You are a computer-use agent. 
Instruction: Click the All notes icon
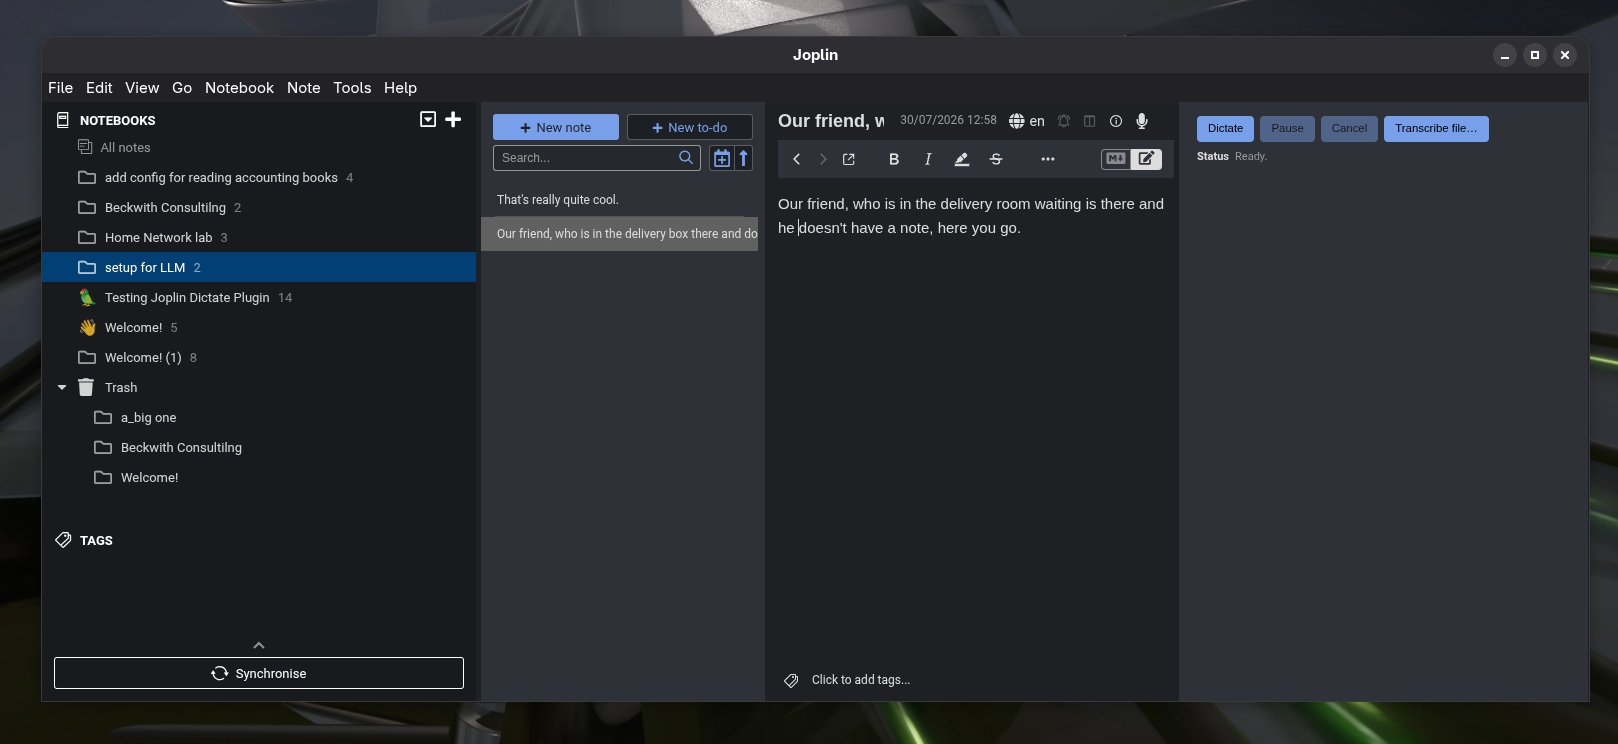coord(85,147)
